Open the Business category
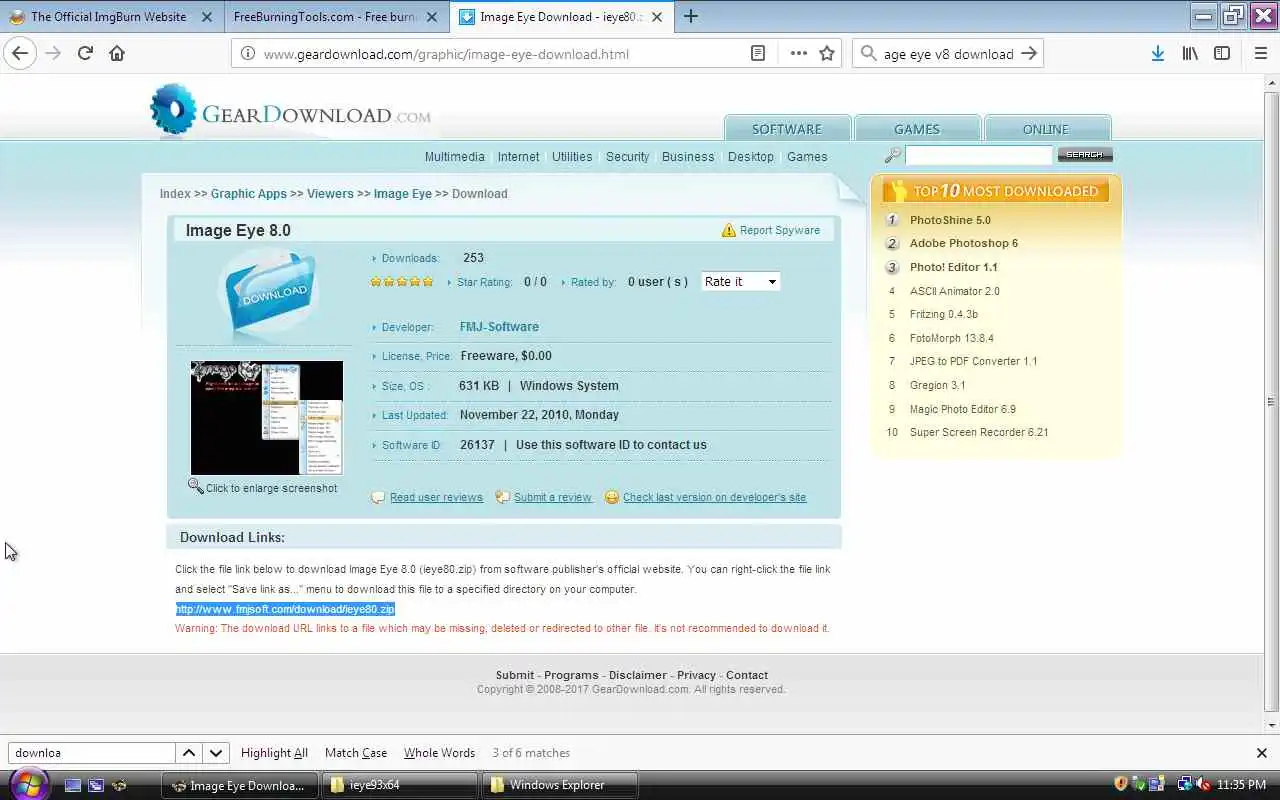 [688, 157]
